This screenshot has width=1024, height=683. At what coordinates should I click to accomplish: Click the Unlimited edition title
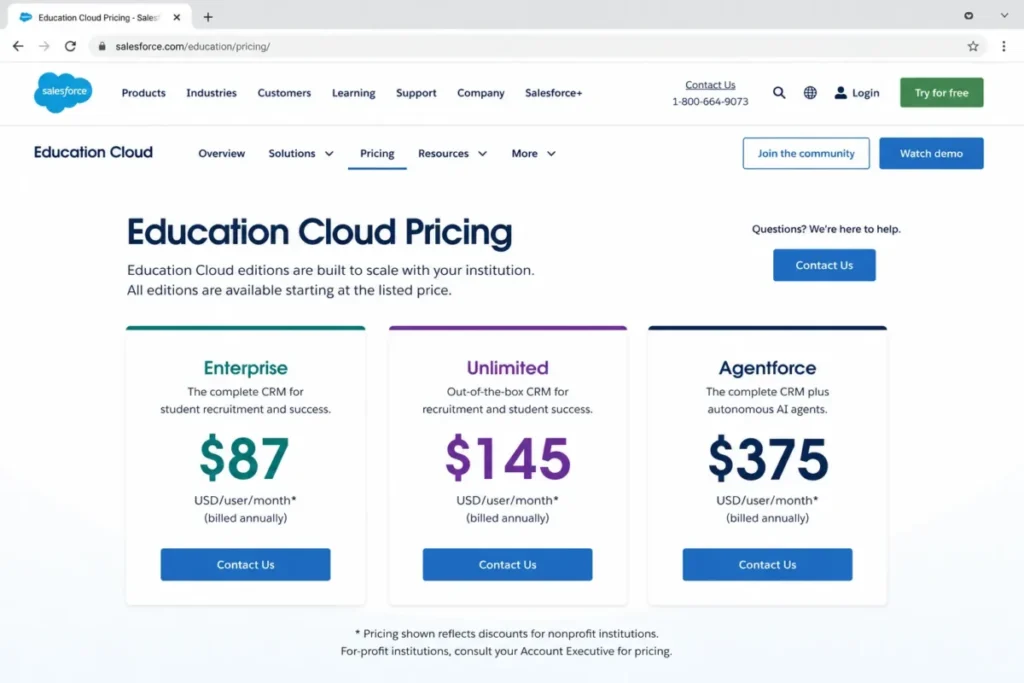(507, 368)
